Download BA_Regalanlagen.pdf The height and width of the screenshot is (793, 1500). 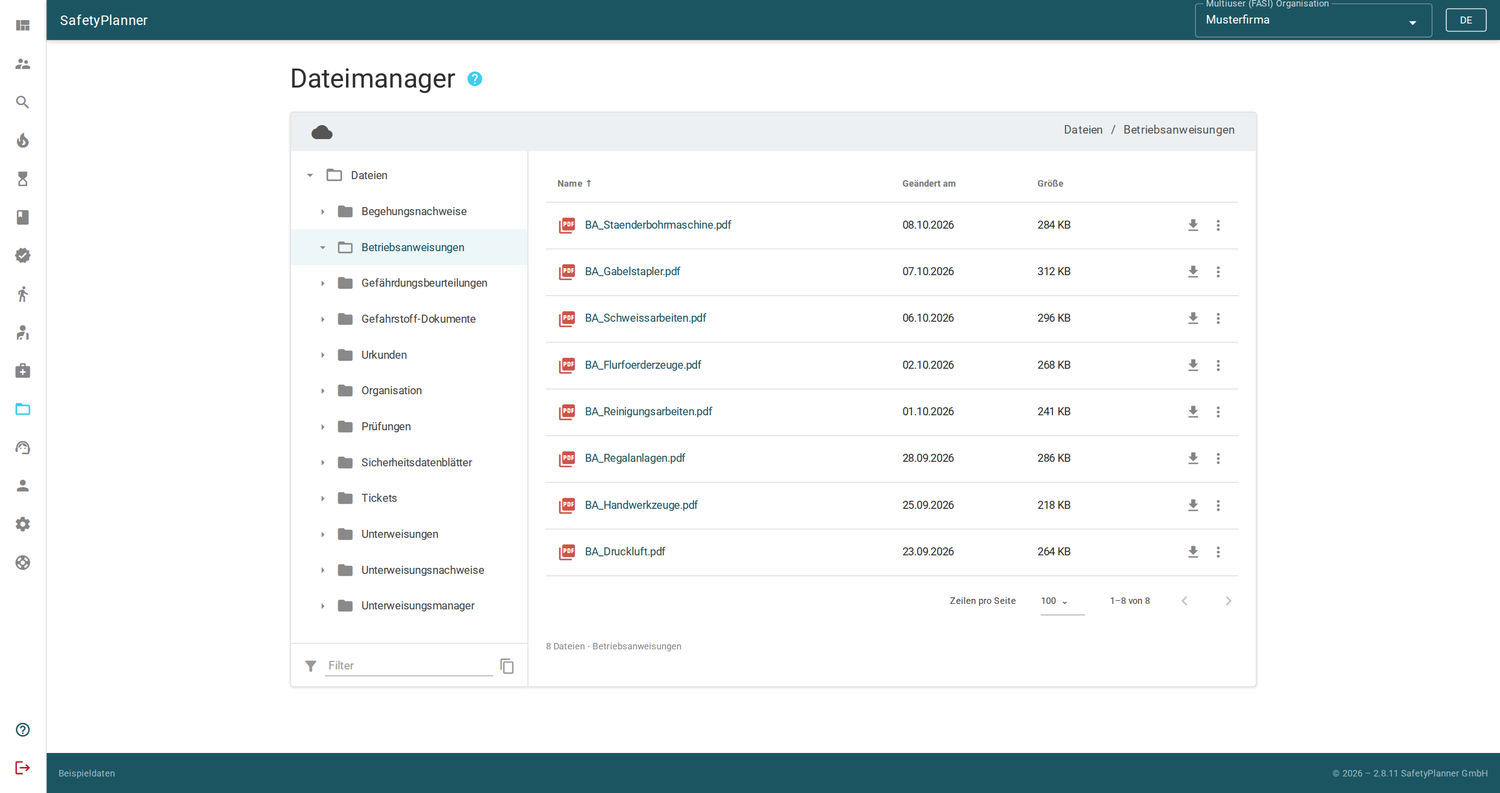pyautogui.click(x=1193, y=458)
